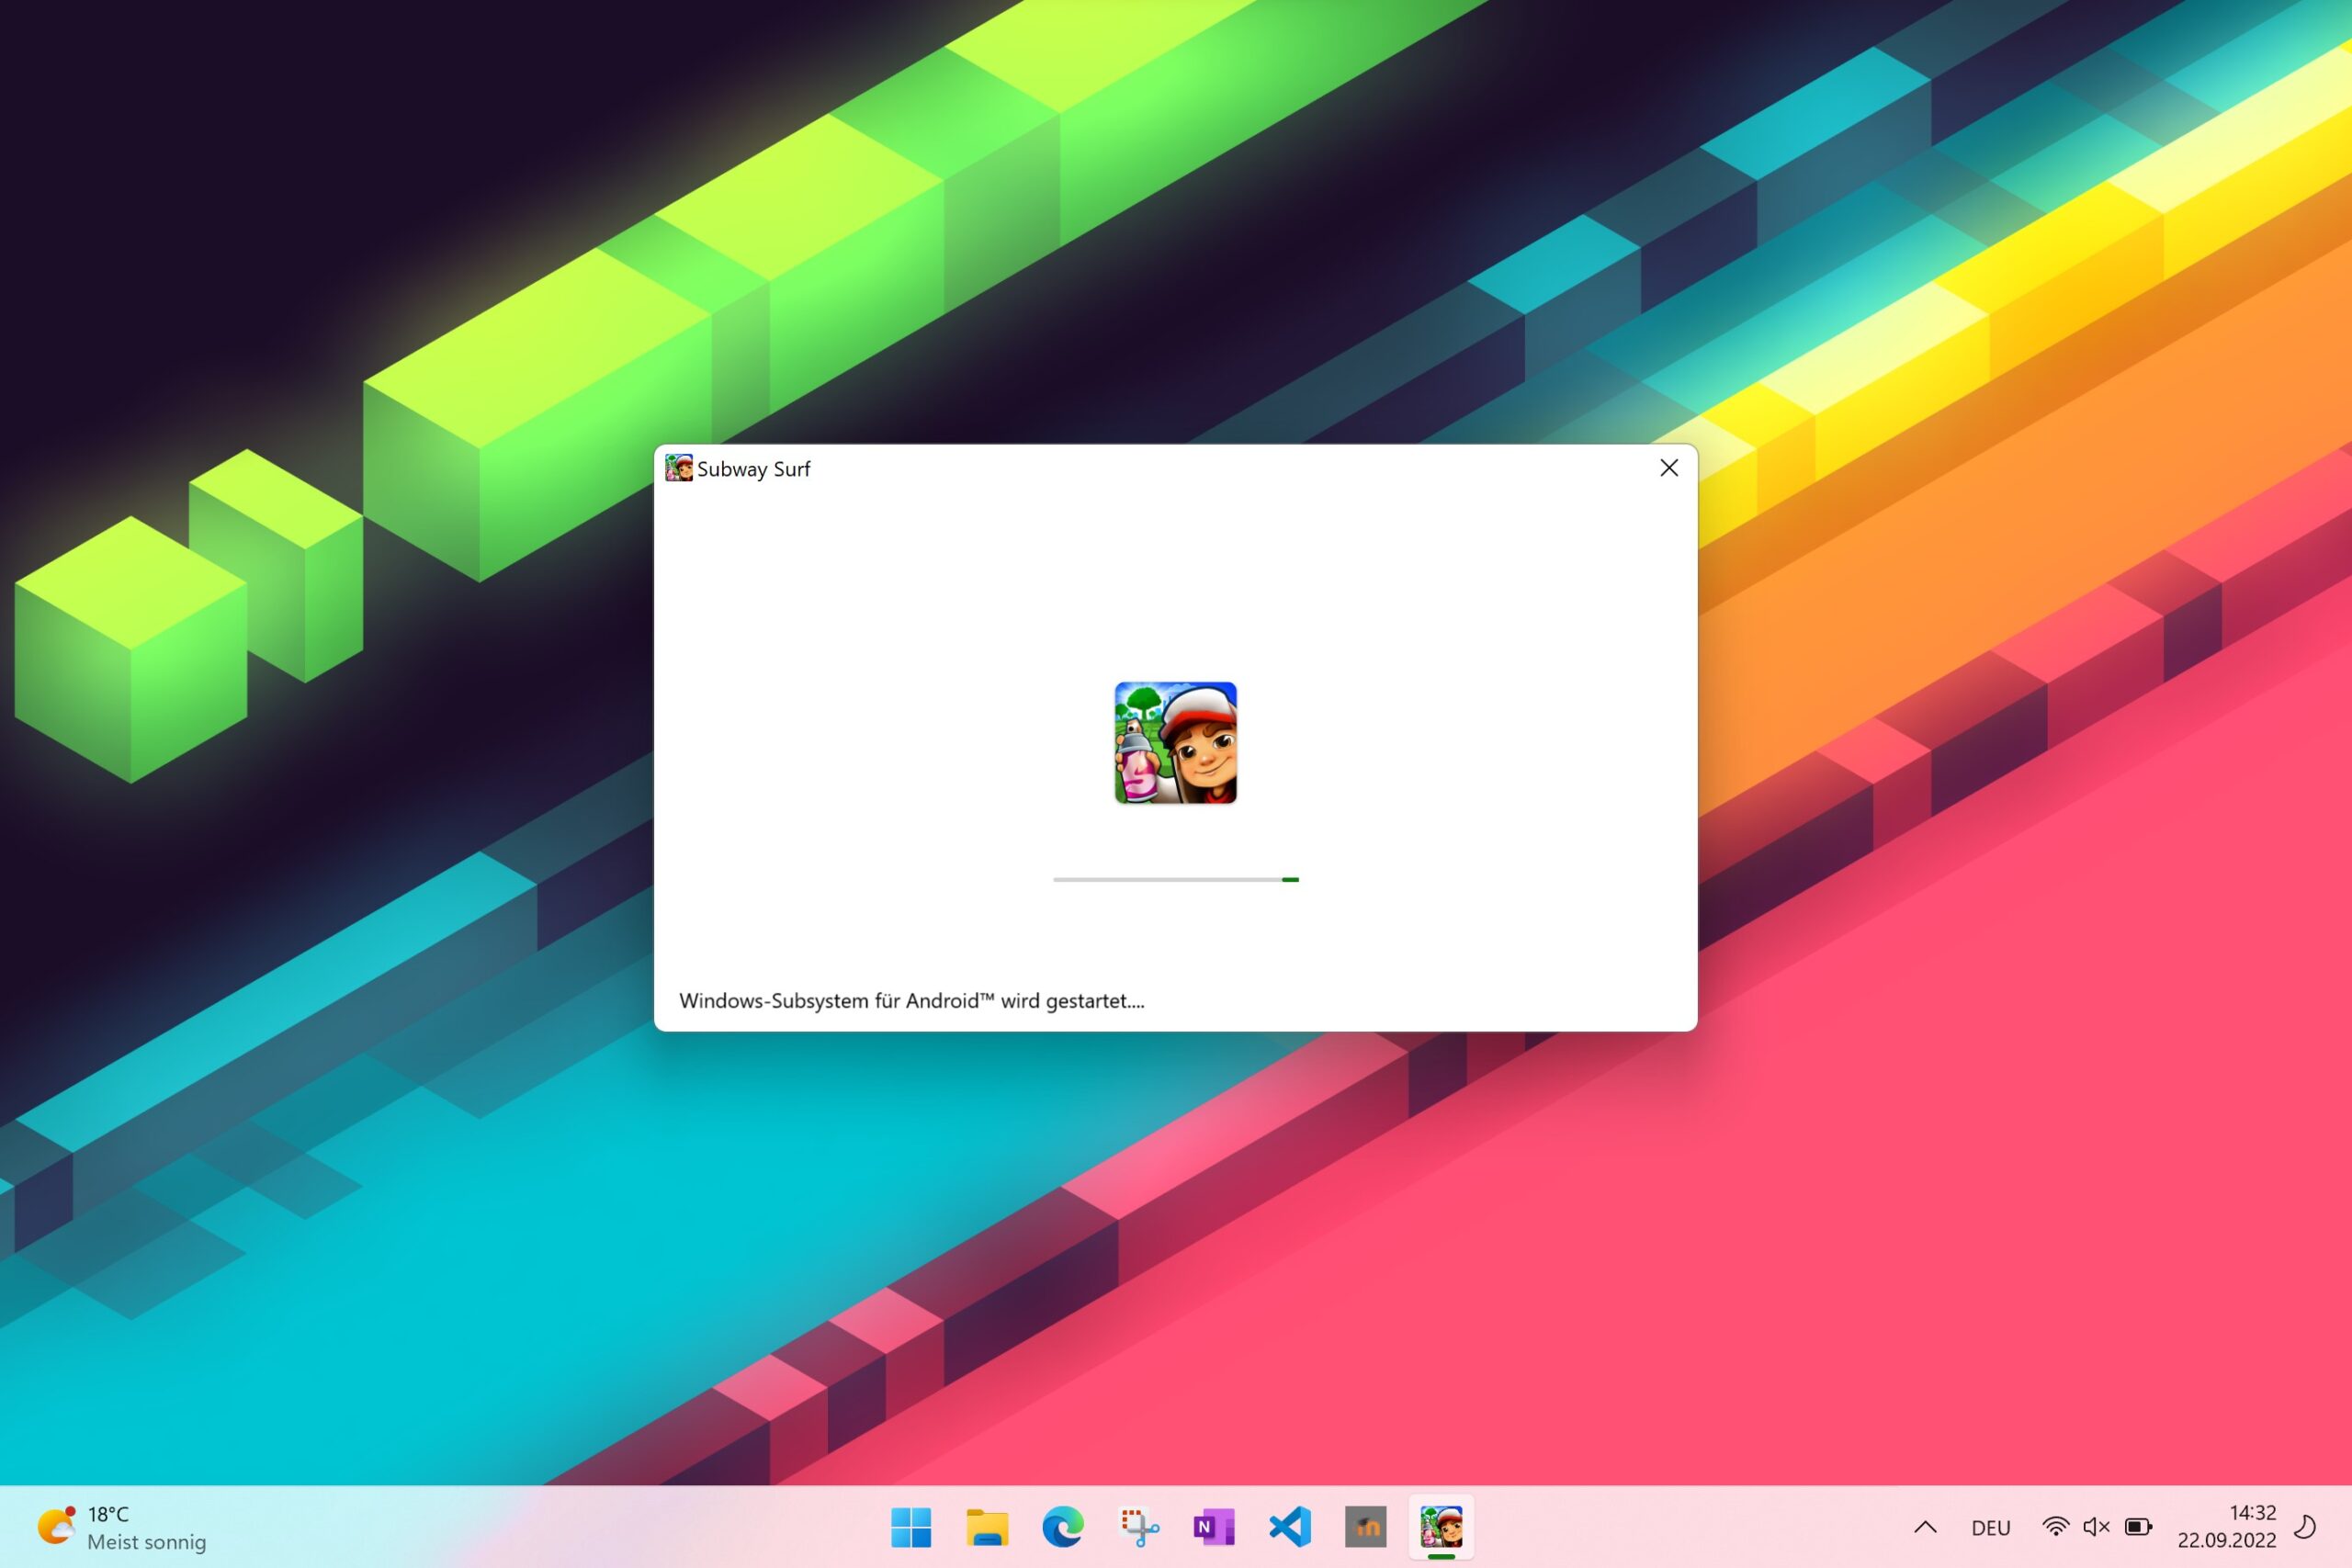Open the Windows Start menu
This screenshot has height=1568, width=2352.
click(x=910, y=1527)
